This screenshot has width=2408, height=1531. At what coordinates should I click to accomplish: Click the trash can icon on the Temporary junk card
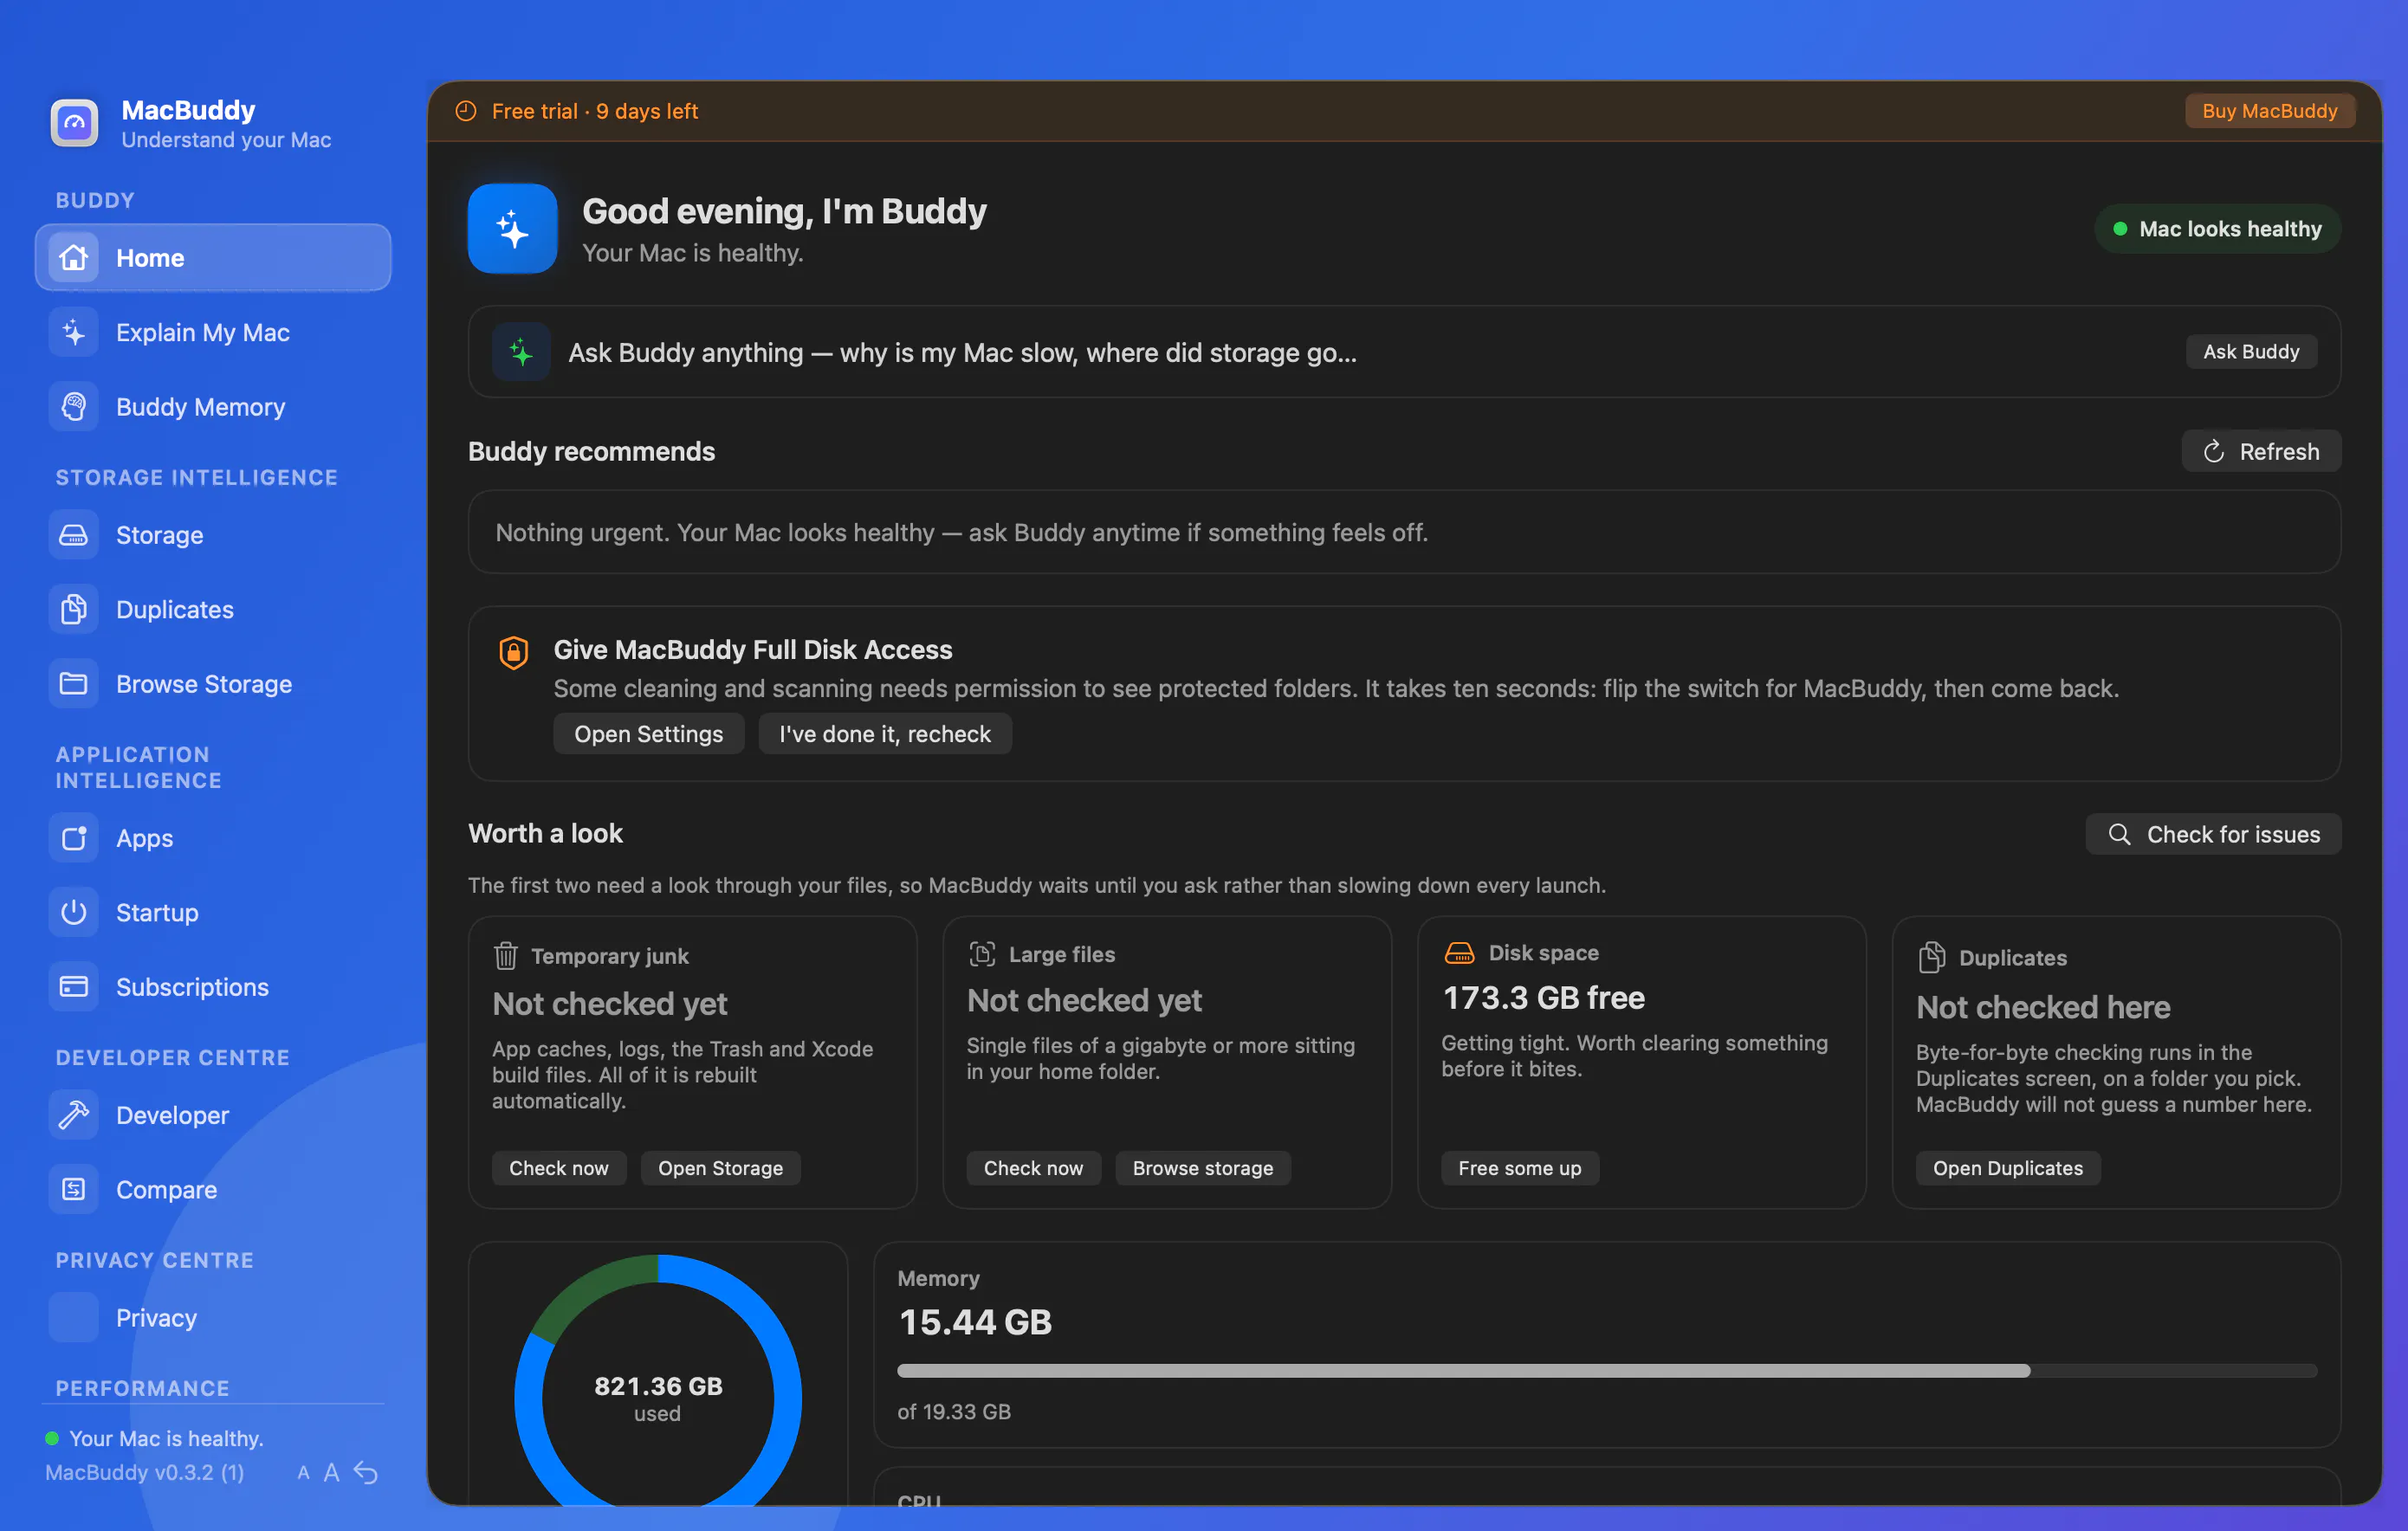tap(506, 956)
